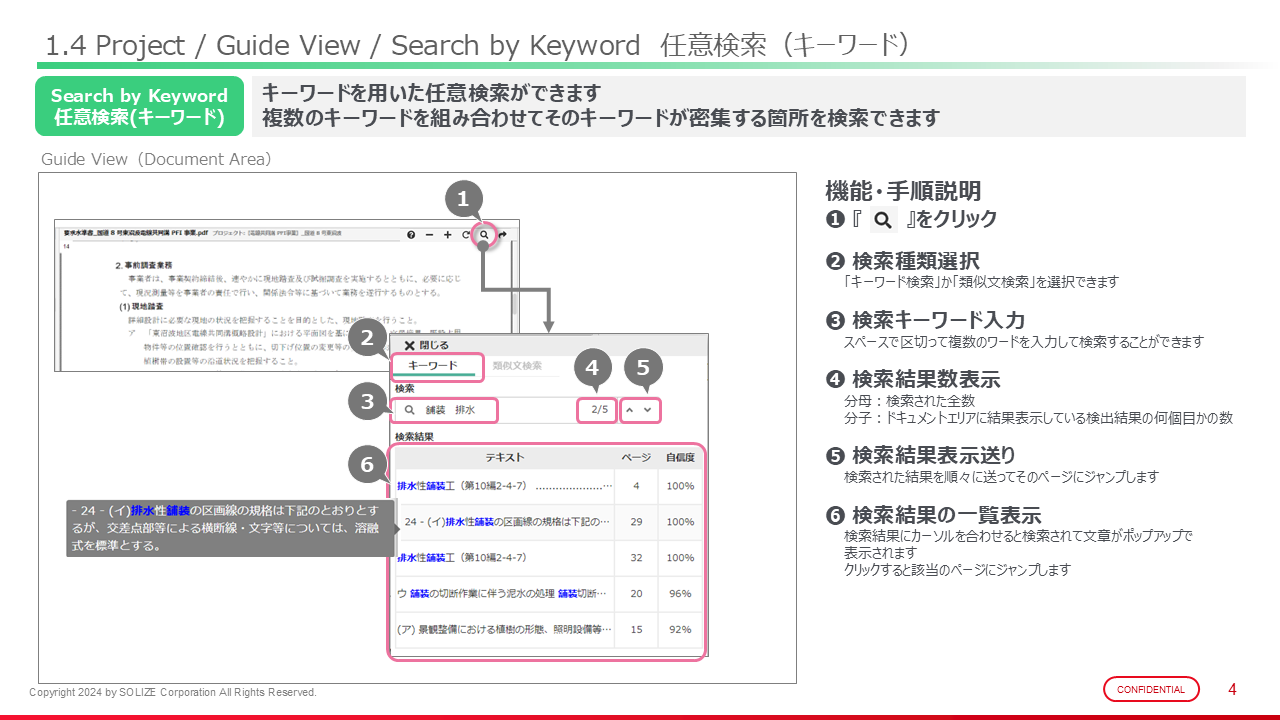1280x720 pixels.
Task: Zoom out with the minus icon
Action: [429, 235]
